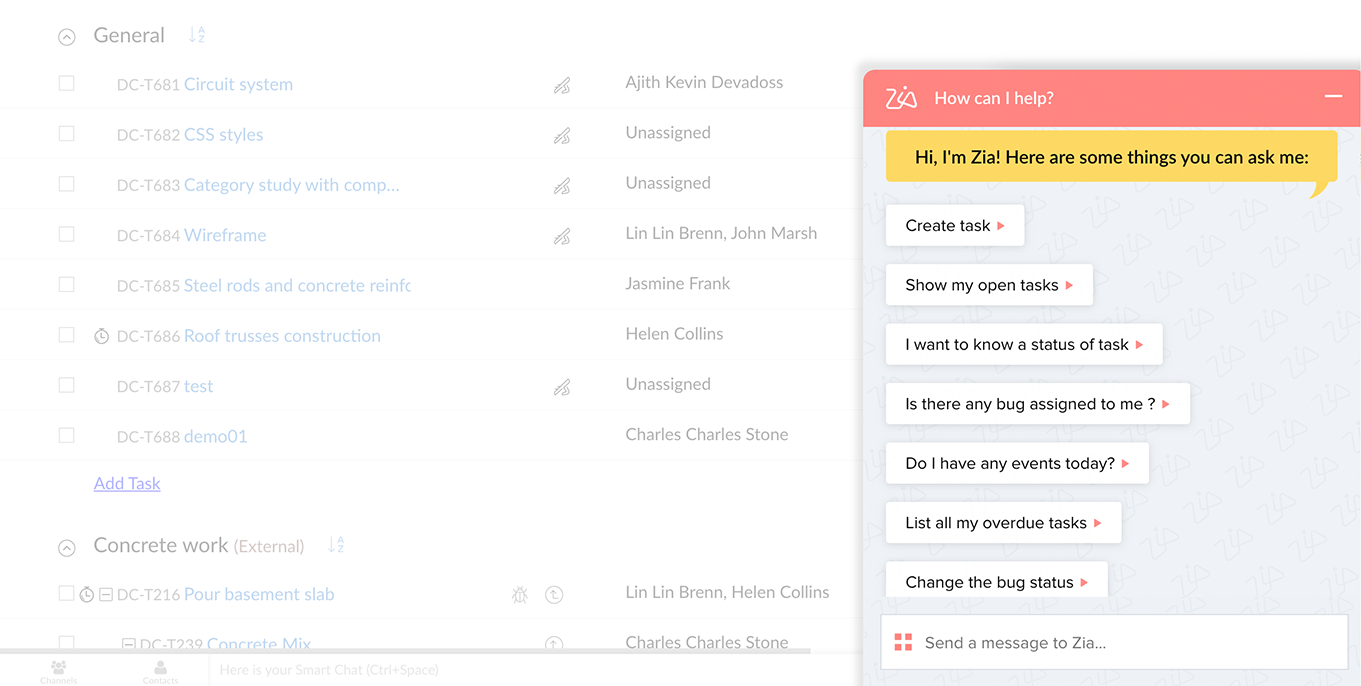Collapse the General task section
1361x686 pixels.
(x=67, y=37)
